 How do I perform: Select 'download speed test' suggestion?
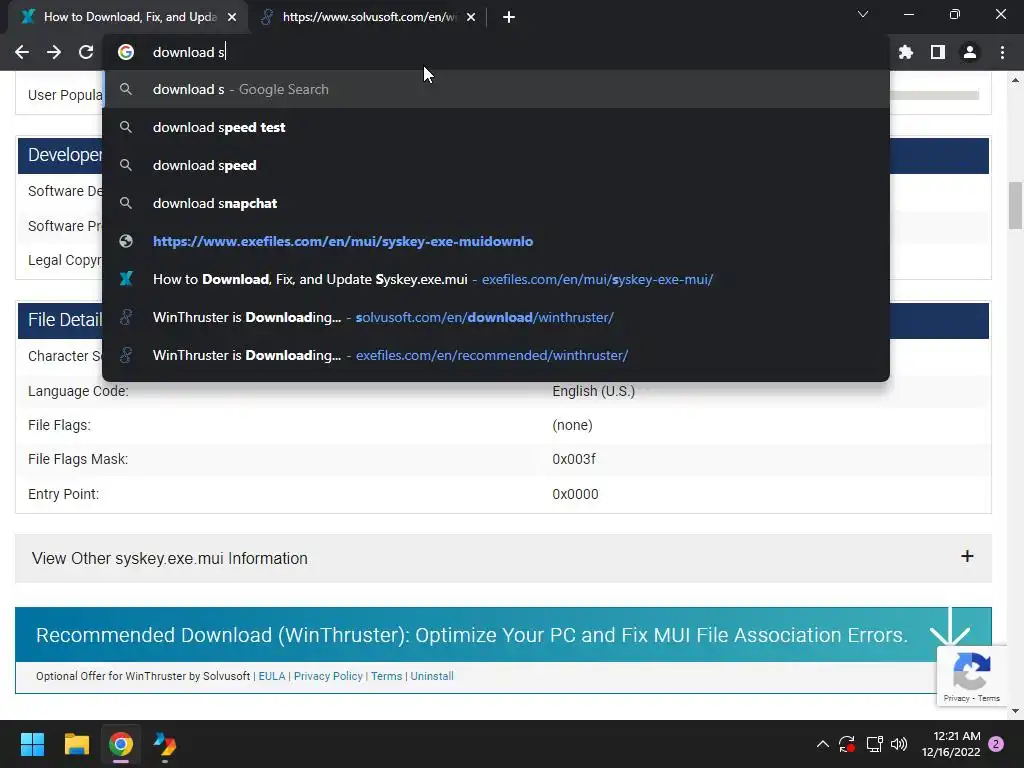coord(496,127)
